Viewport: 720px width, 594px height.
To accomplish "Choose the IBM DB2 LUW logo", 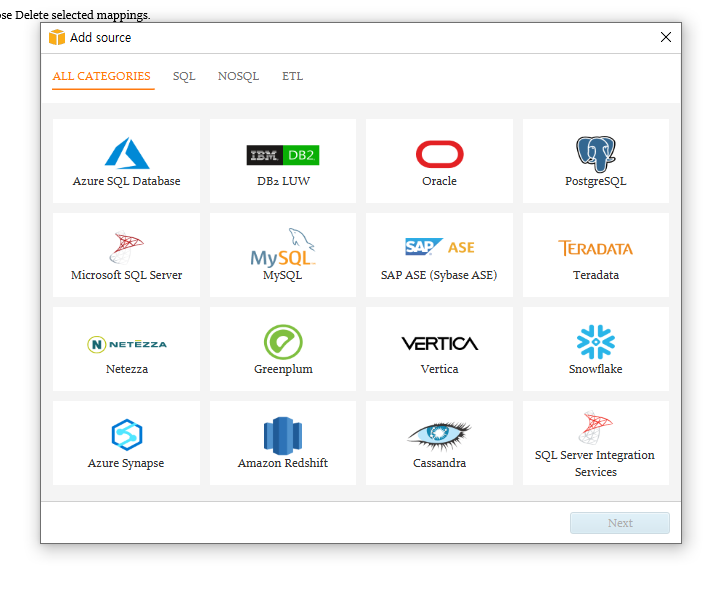I will pyautogui.click(x=283, y=155).
